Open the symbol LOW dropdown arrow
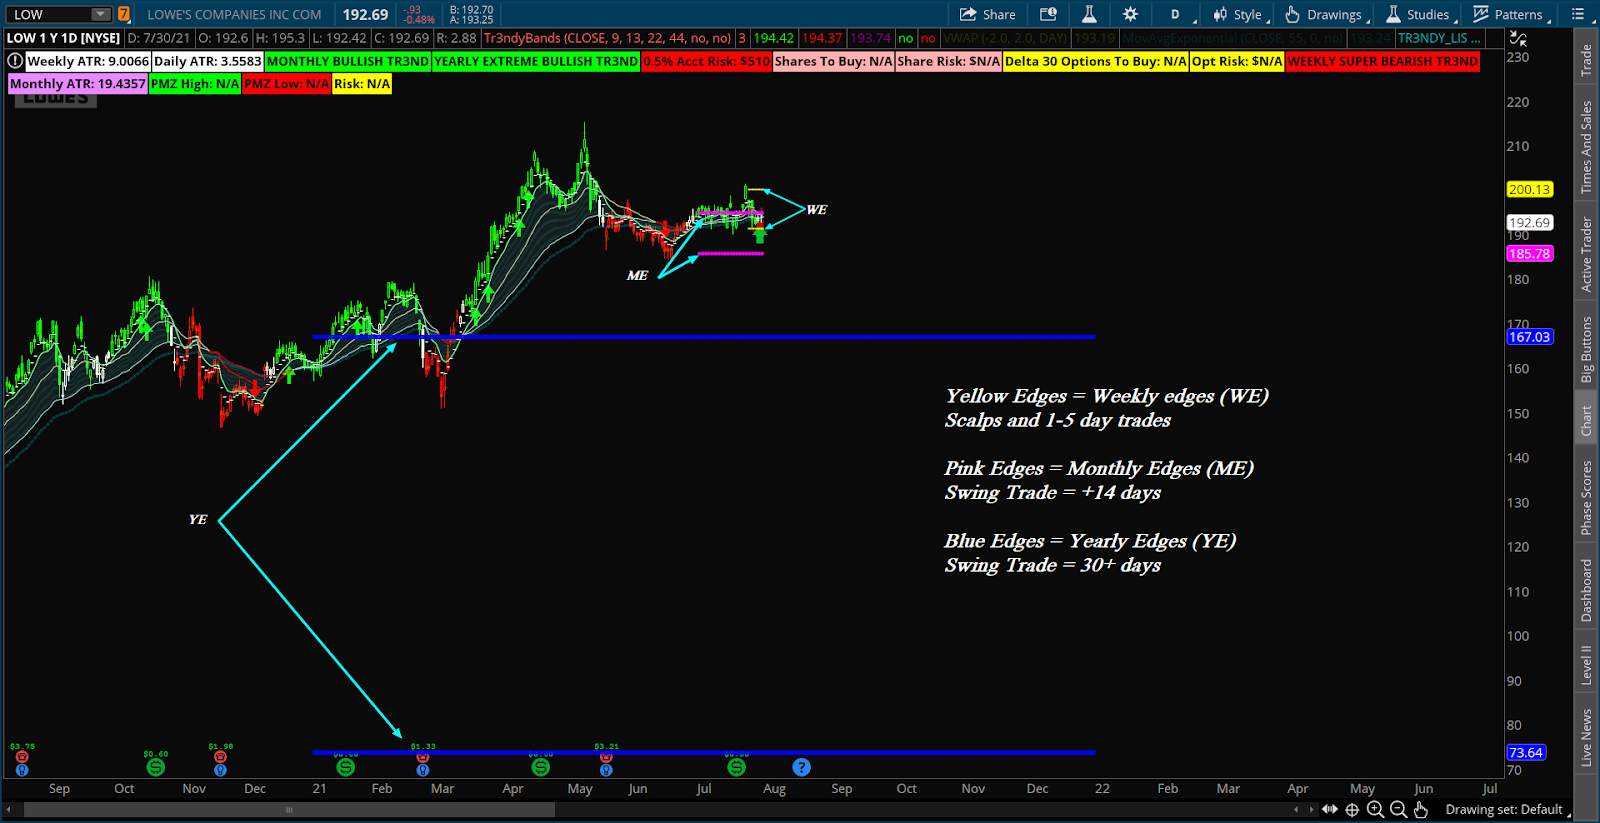Viewport: 1600px width, 823px height. [x=100, y=14]
